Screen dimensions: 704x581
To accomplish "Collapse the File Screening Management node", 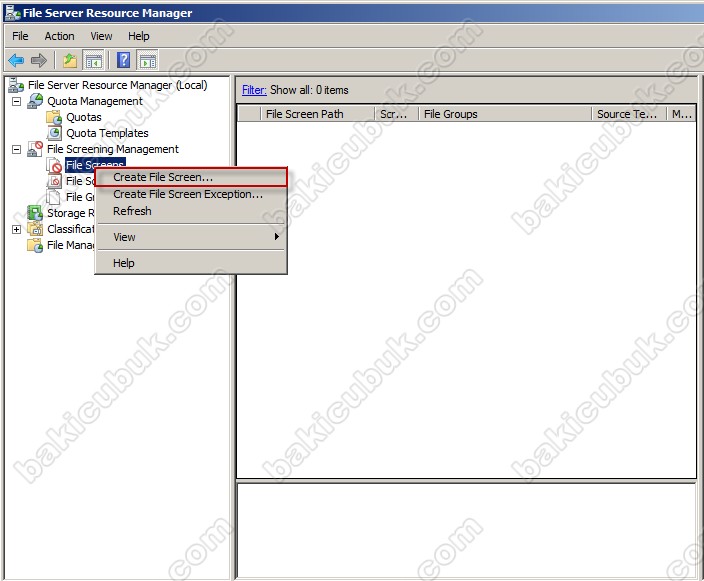I will 17,149.
